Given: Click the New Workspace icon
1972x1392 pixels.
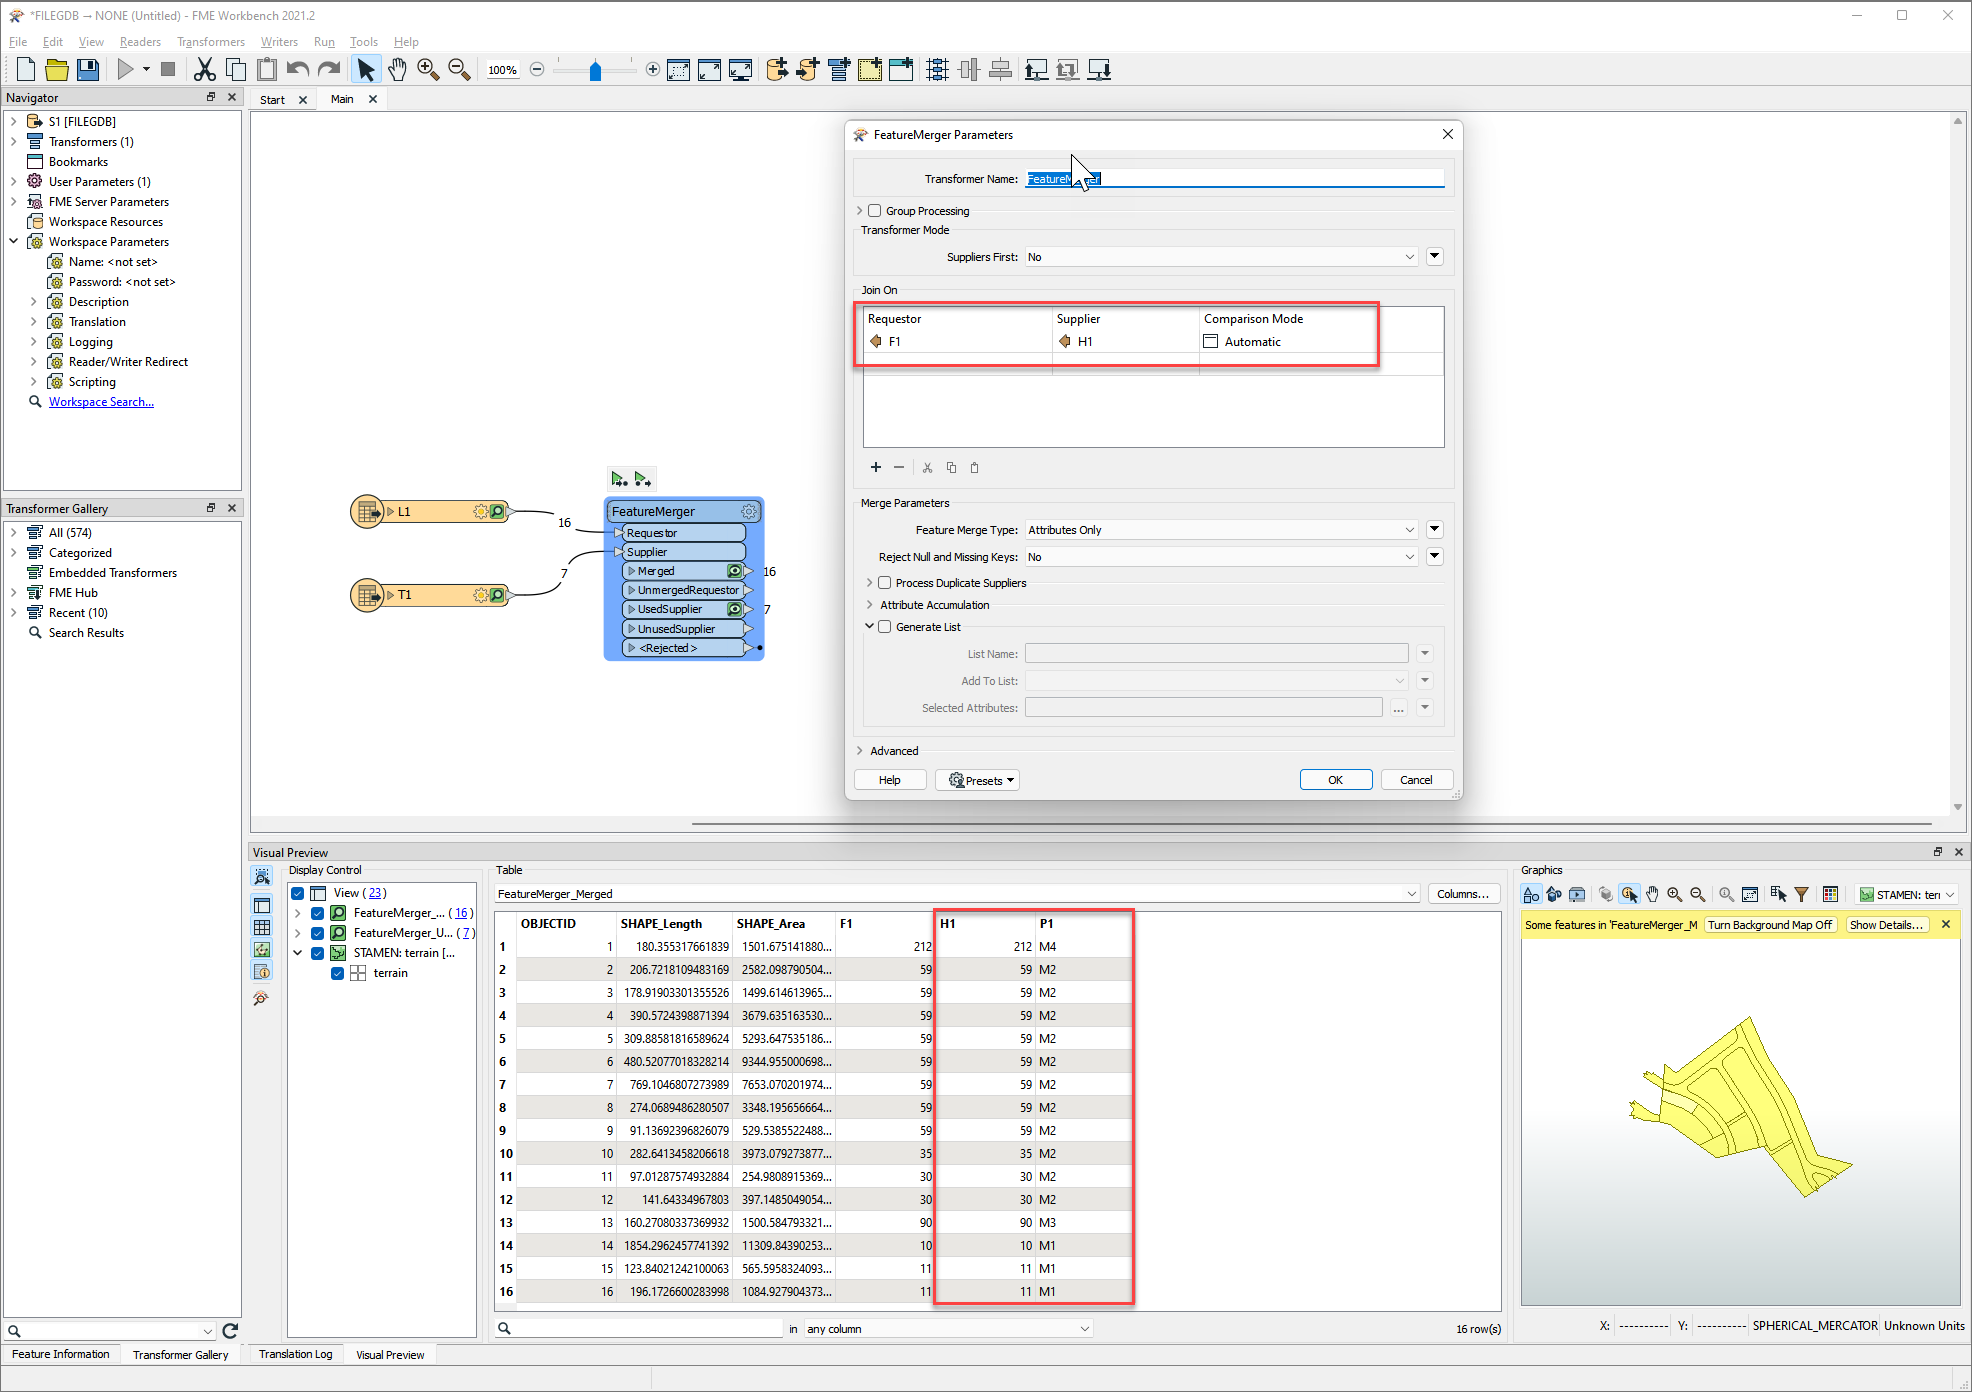Looking at the screenshot, I should [26, 69].
